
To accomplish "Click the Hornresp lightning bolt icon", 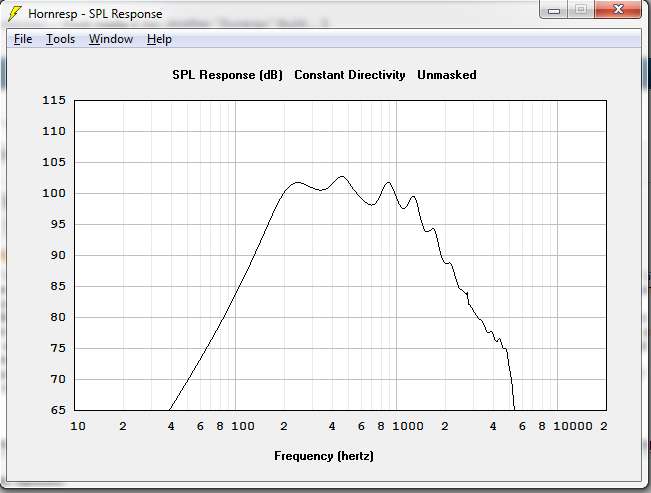I will pyautogui.click(x=15, y=14).
